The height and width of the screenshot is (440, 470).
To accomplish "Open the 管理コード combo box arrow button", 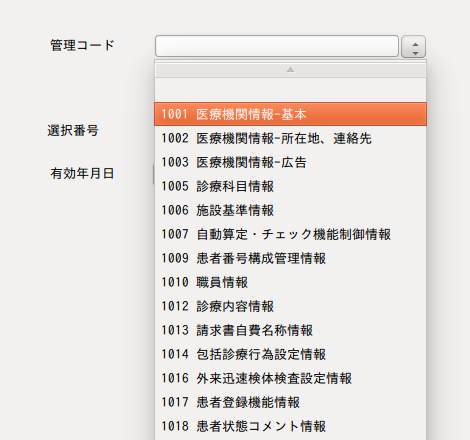I will coord(413,46).
